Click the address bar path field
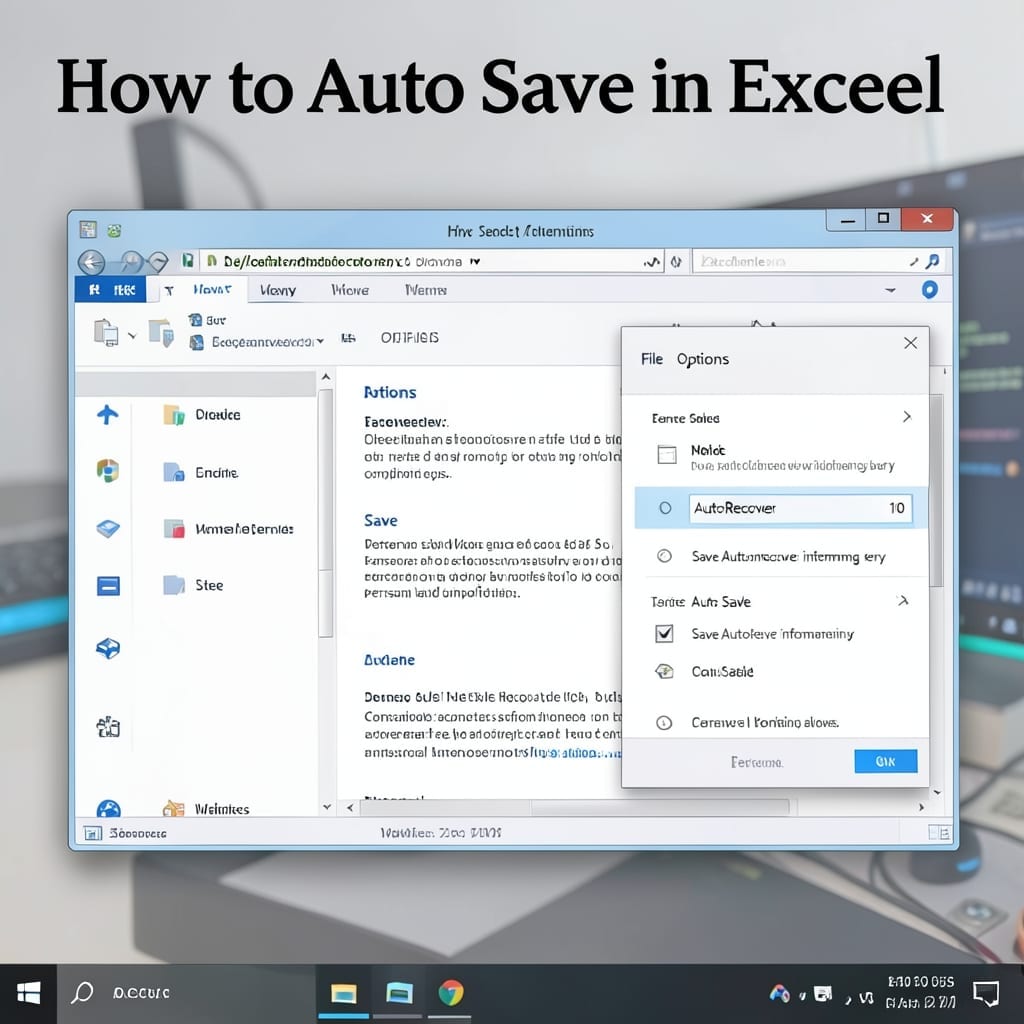The width and height of the screenshot is (1024, 1024). tap(431, 261)
